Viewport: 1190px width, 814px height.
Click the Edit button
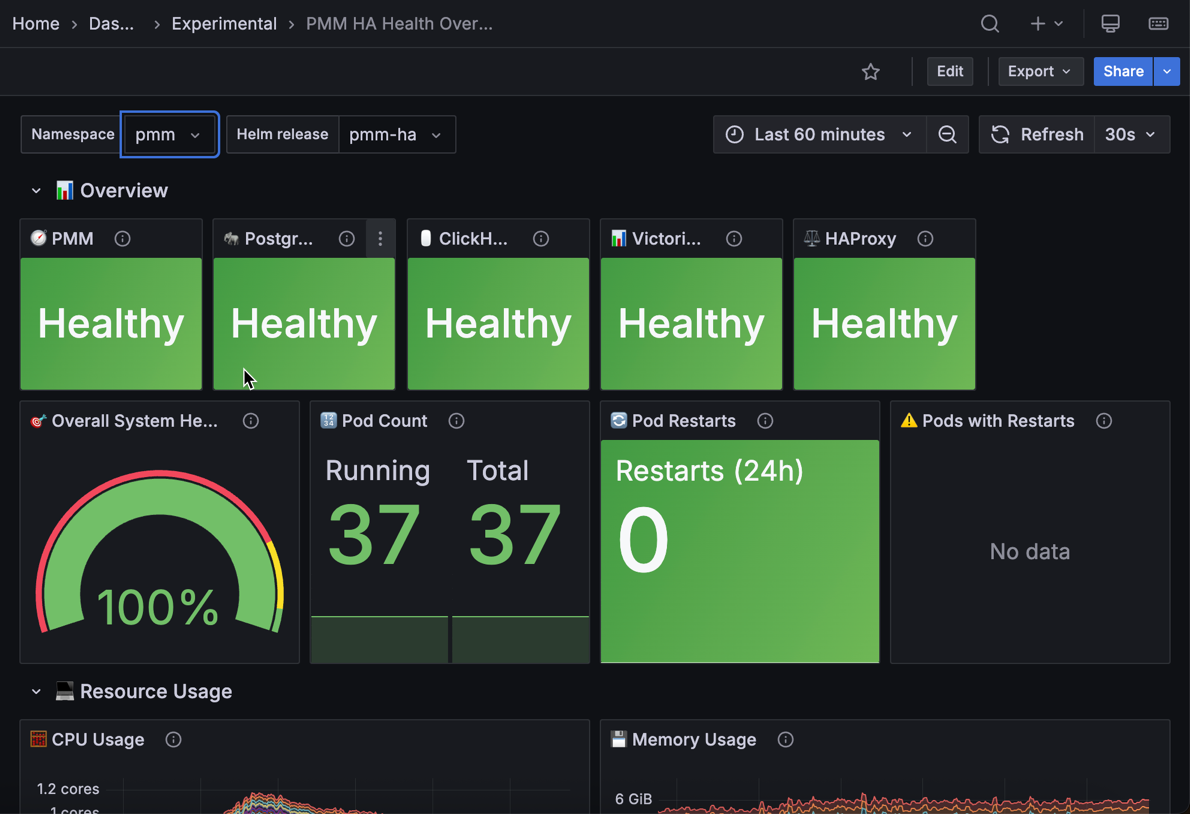(x=949, y=71)
